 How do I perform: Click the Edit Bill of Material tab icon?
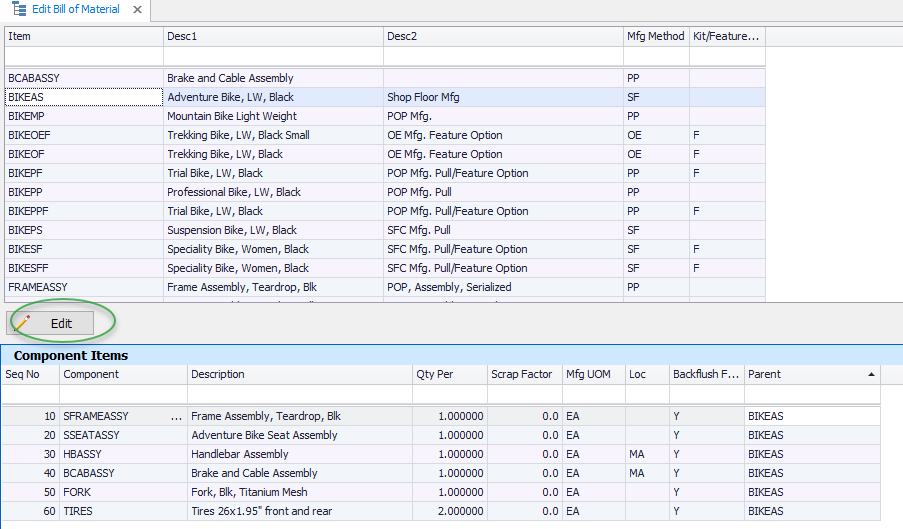19,9
